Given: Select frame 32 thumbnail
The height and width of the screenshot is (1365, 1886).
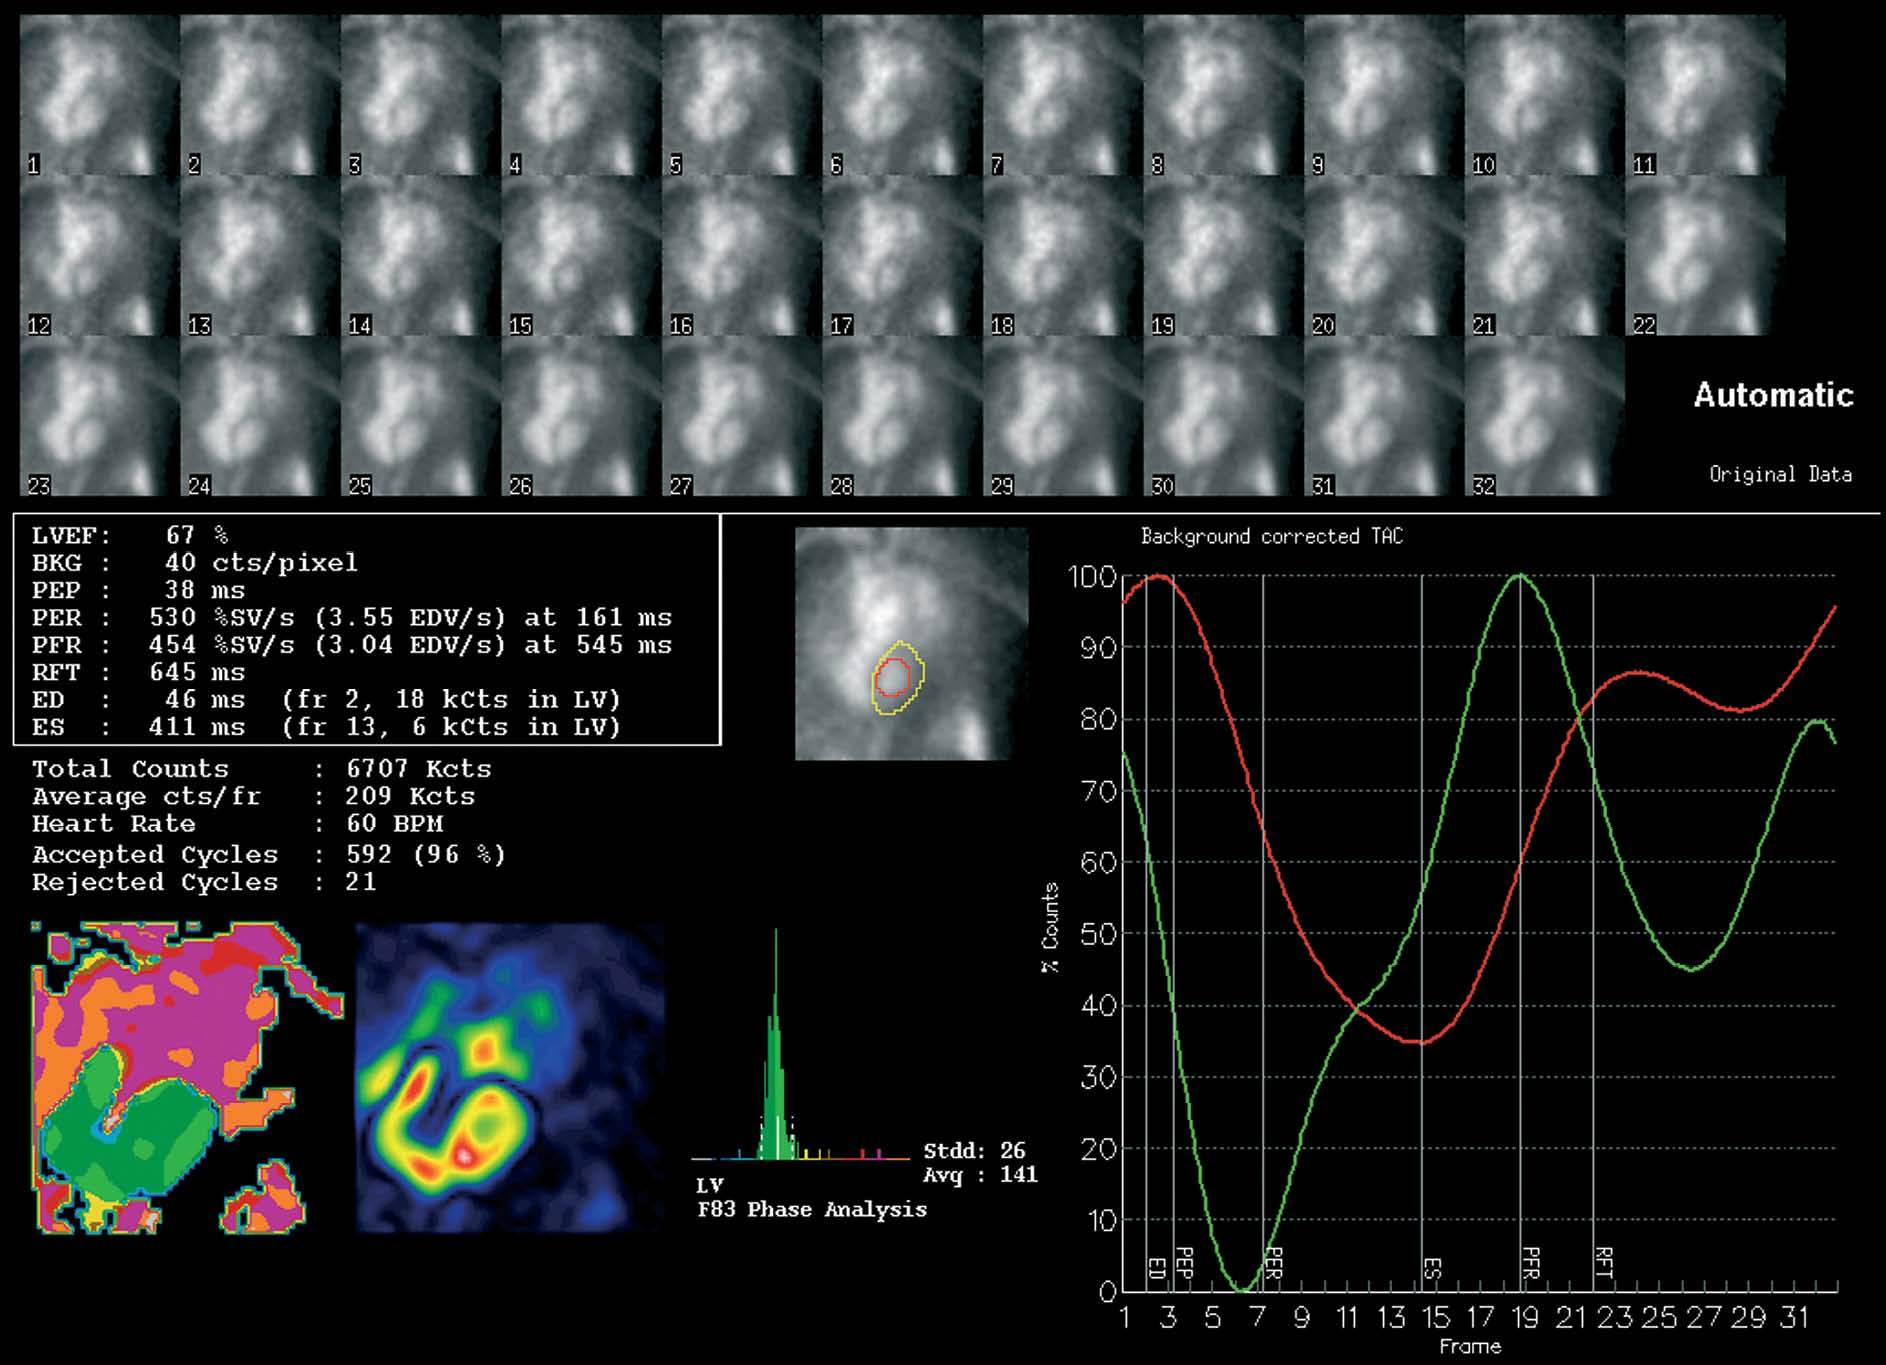Looking at the screenshot, I should (x=1543, y=417).
